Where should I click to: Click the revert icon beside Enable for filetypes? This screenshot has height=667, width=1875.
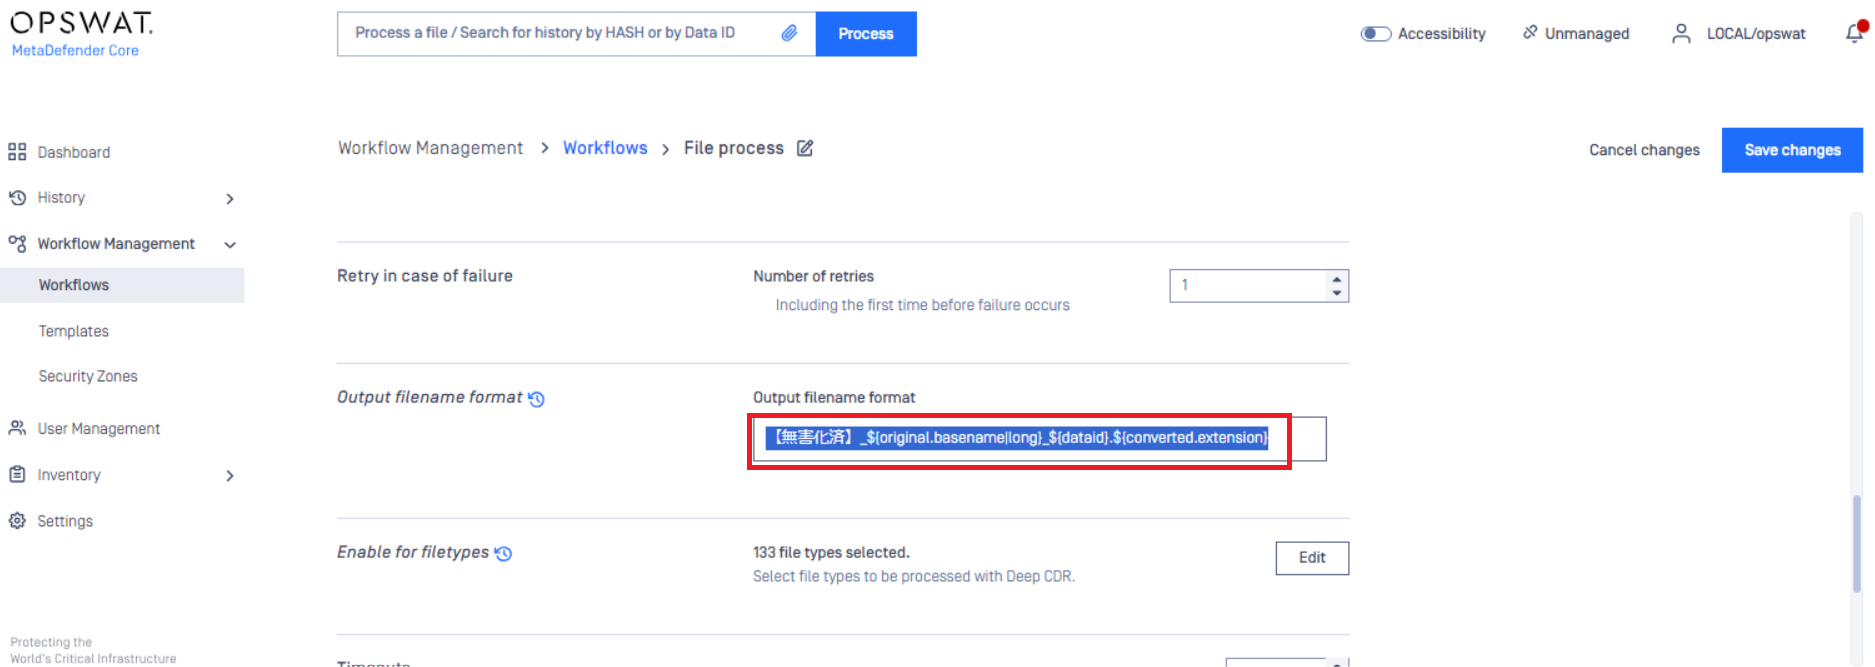tap(504, 552)
